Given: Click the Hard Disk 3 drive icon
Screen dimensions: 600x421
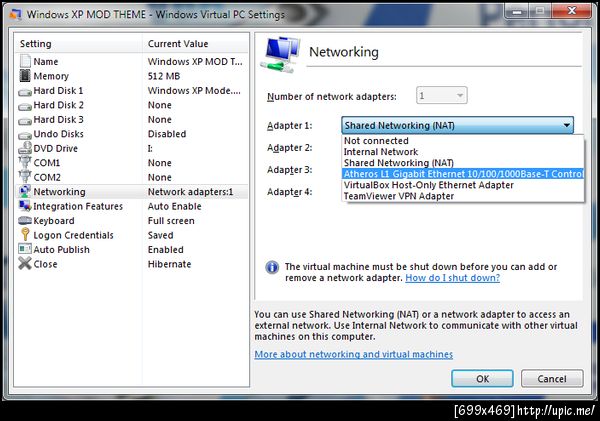Looking at the screenshot, I should pyautogui.click(x=25, y=121).
